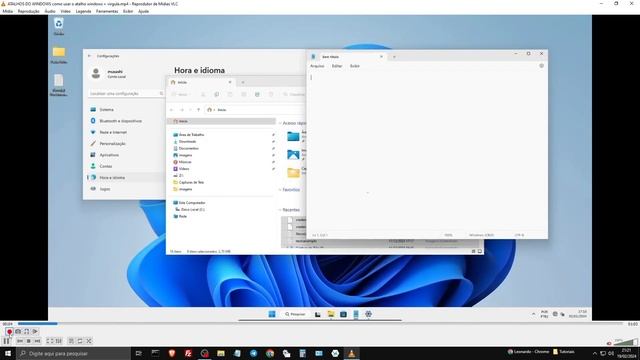Screen dimensions: 640x360
Task: Open the Vídeo menu
Action: tap(65, 11)
